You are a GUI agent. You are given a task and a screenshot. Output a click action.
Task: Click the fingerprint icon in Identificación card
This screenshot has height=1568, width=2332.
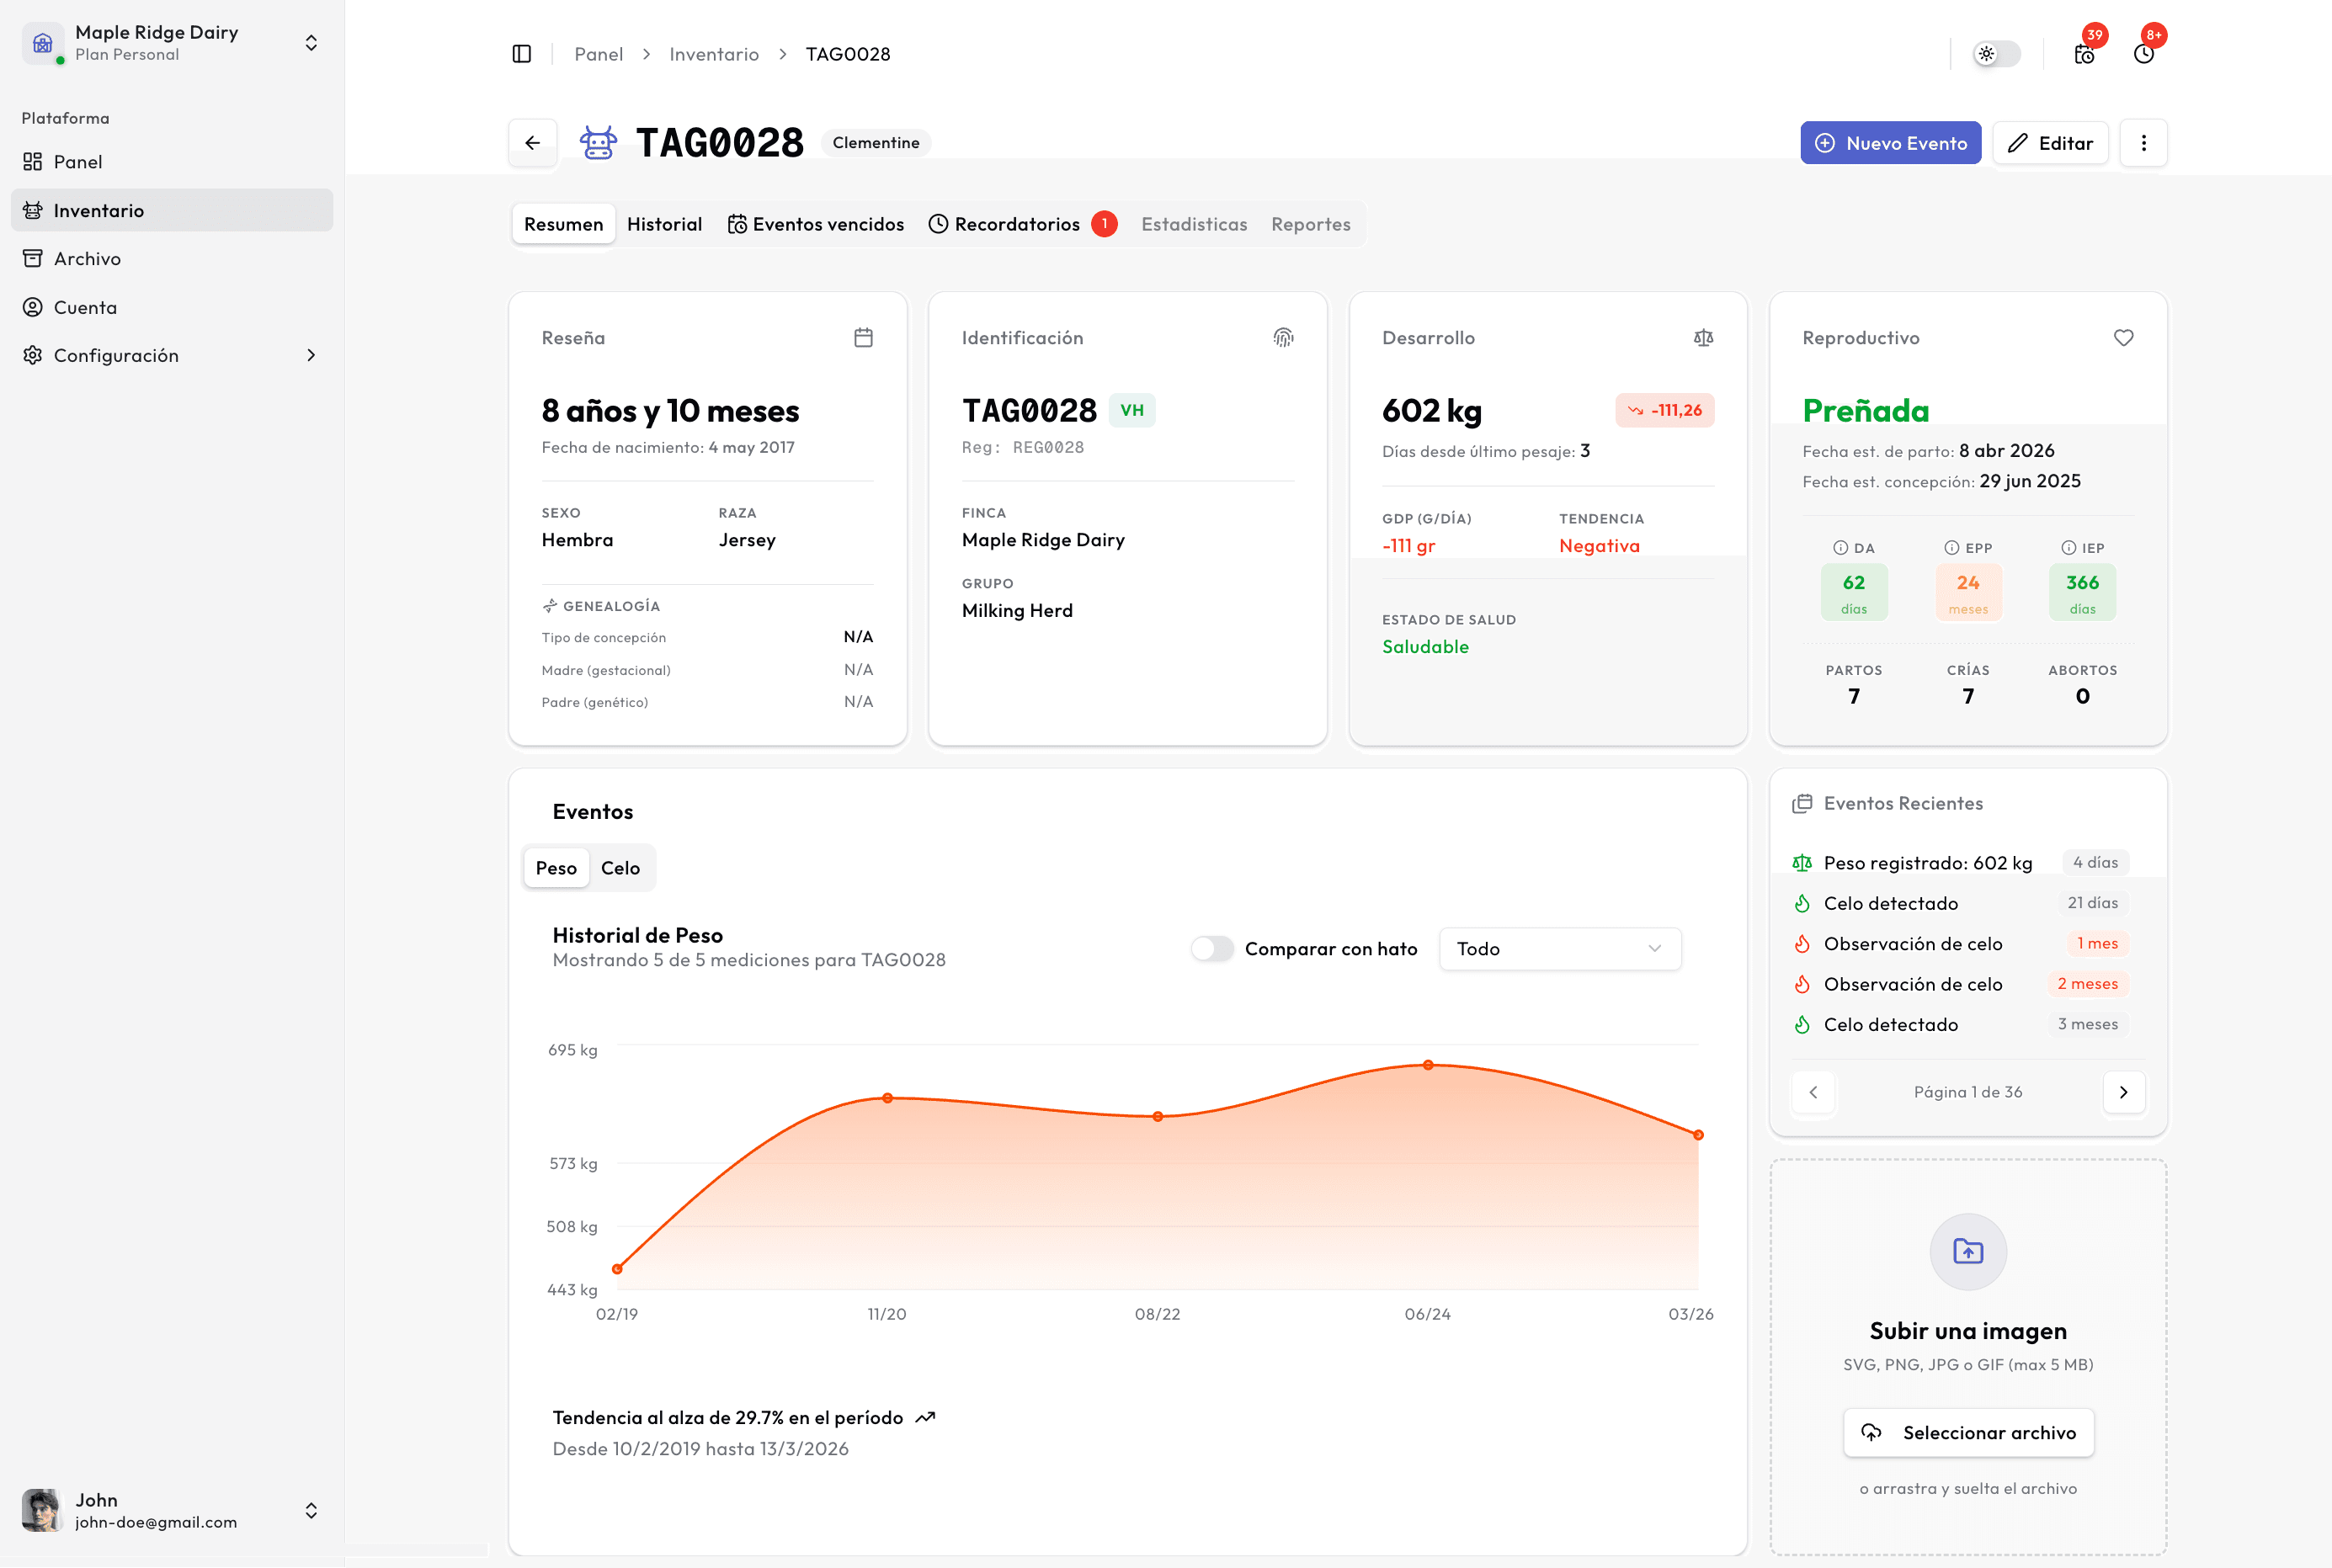pyautogui.click(x=1283, y=338)
